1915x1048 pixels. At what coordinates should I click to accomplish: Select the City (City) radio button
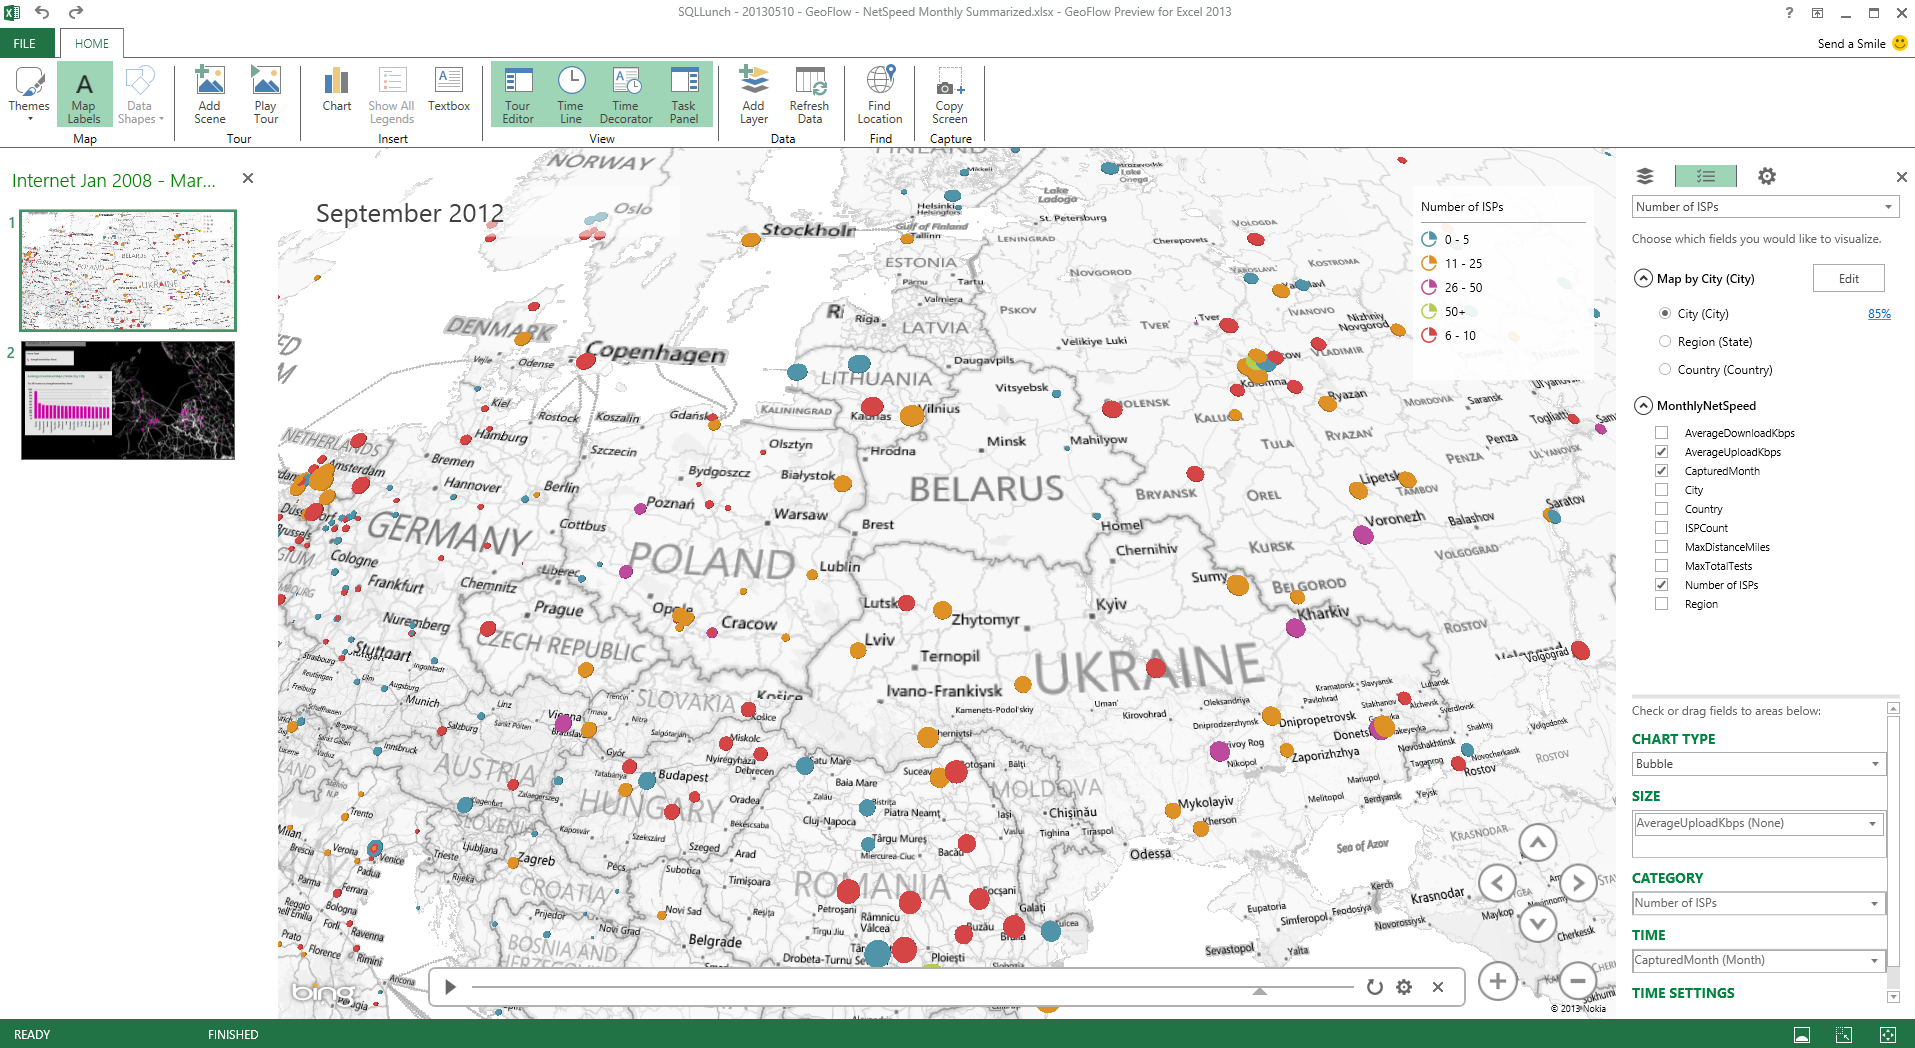pos(1665,313)
